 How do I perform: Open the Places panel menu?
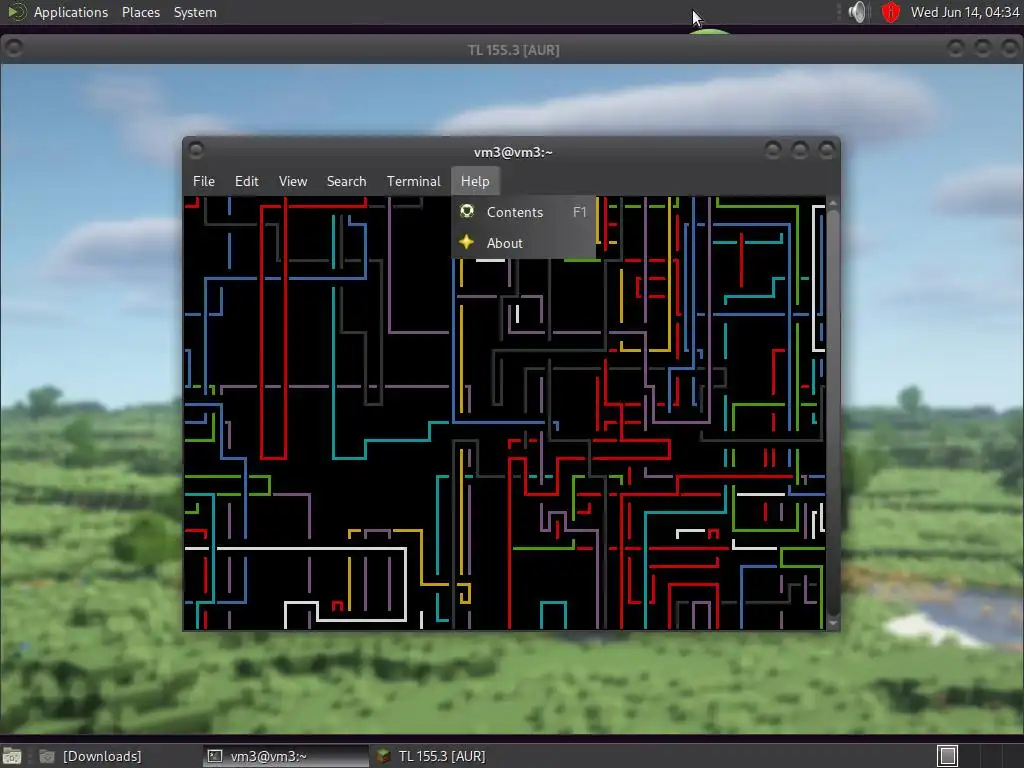[141, 12]
